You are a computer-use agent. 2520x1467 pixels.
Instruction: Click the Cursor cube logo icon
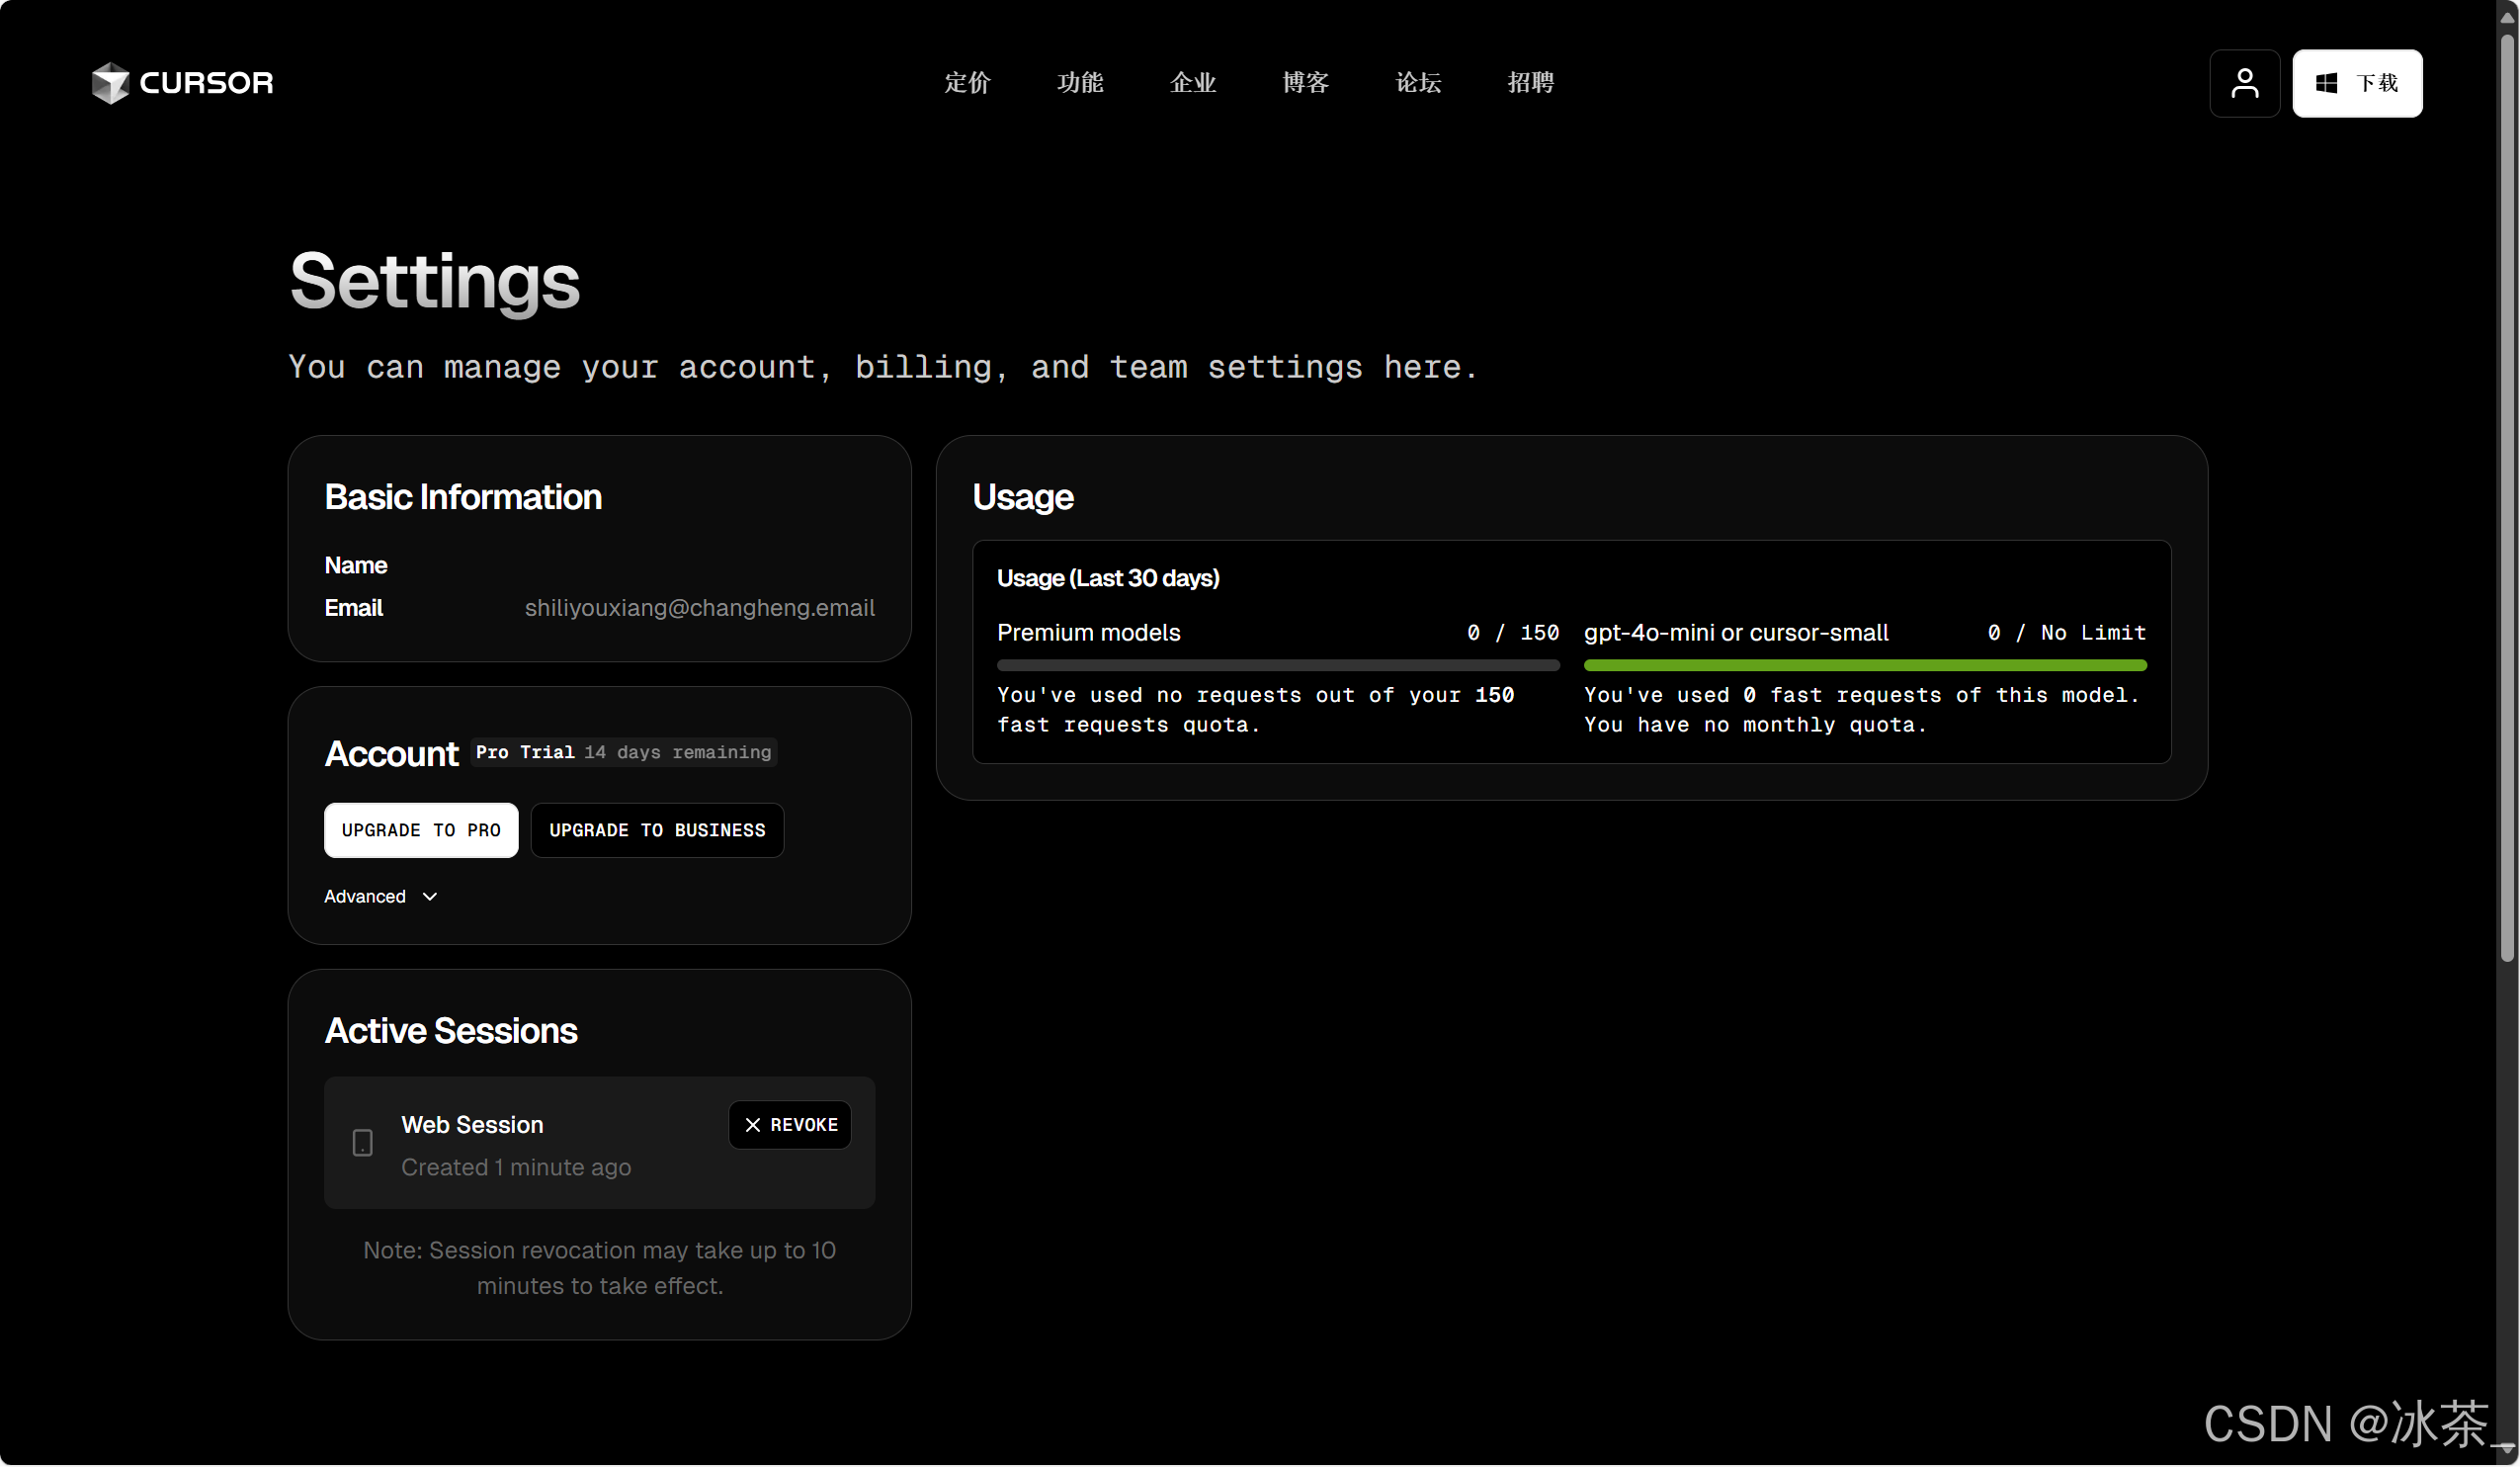click(110, 83)
